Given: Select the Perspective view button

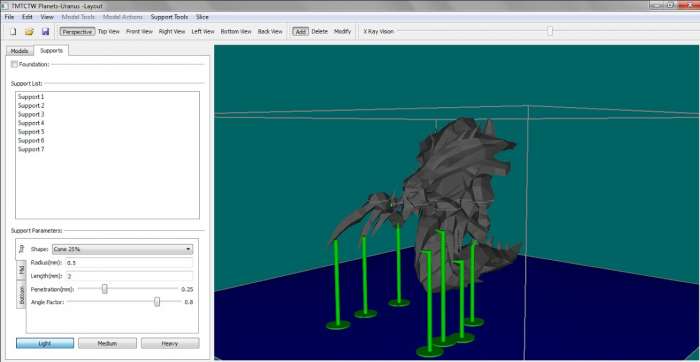Looking at the screenshot, I should tap(77, 32).
